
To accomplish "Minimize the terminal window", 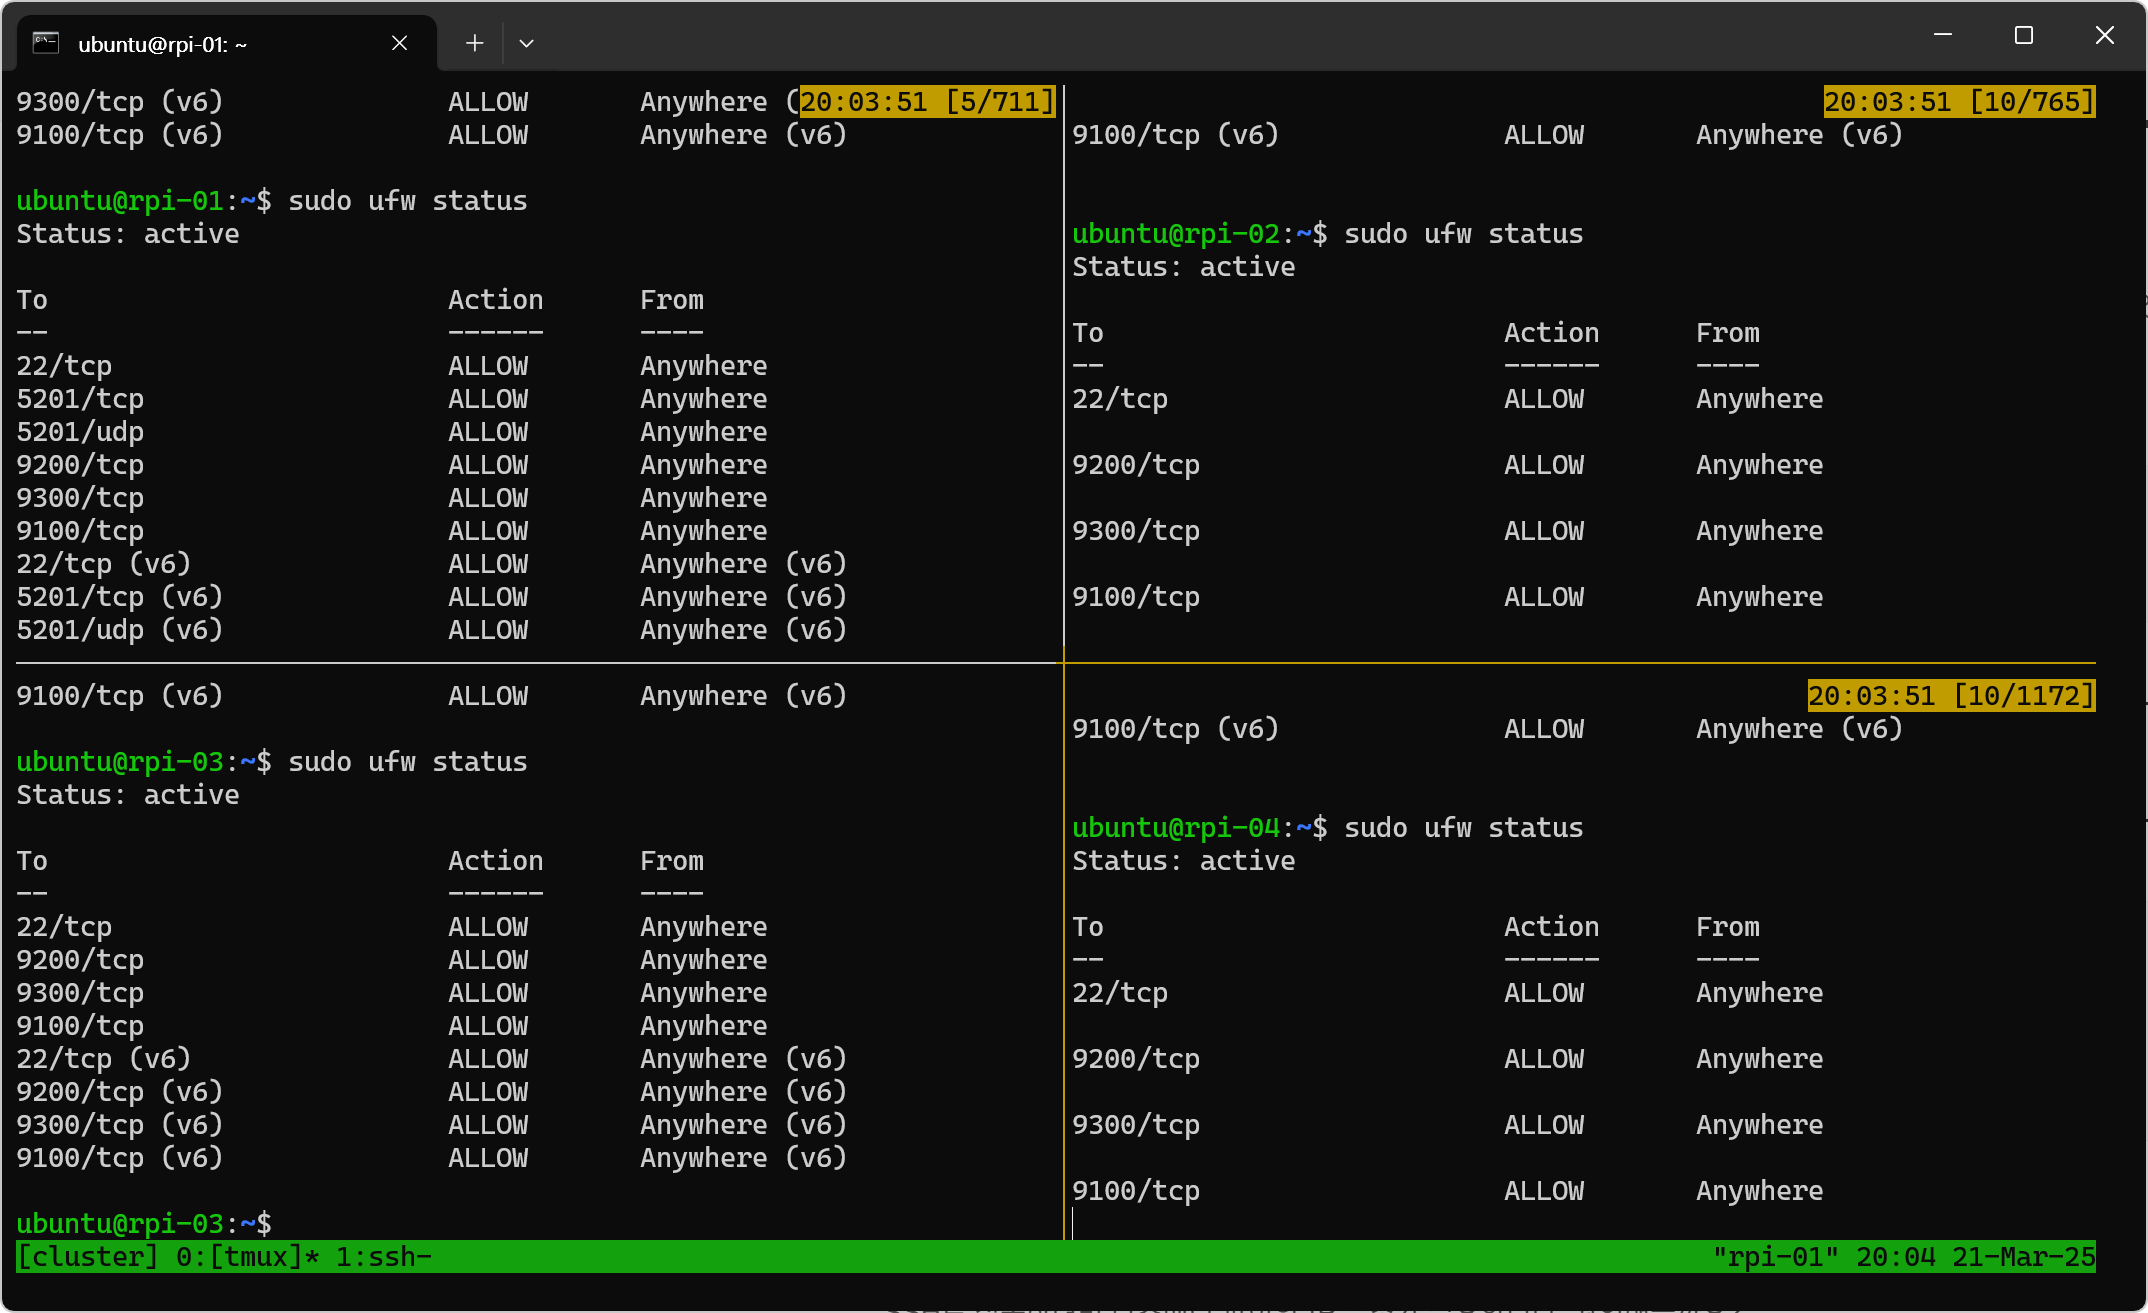I will point(1942,35).
